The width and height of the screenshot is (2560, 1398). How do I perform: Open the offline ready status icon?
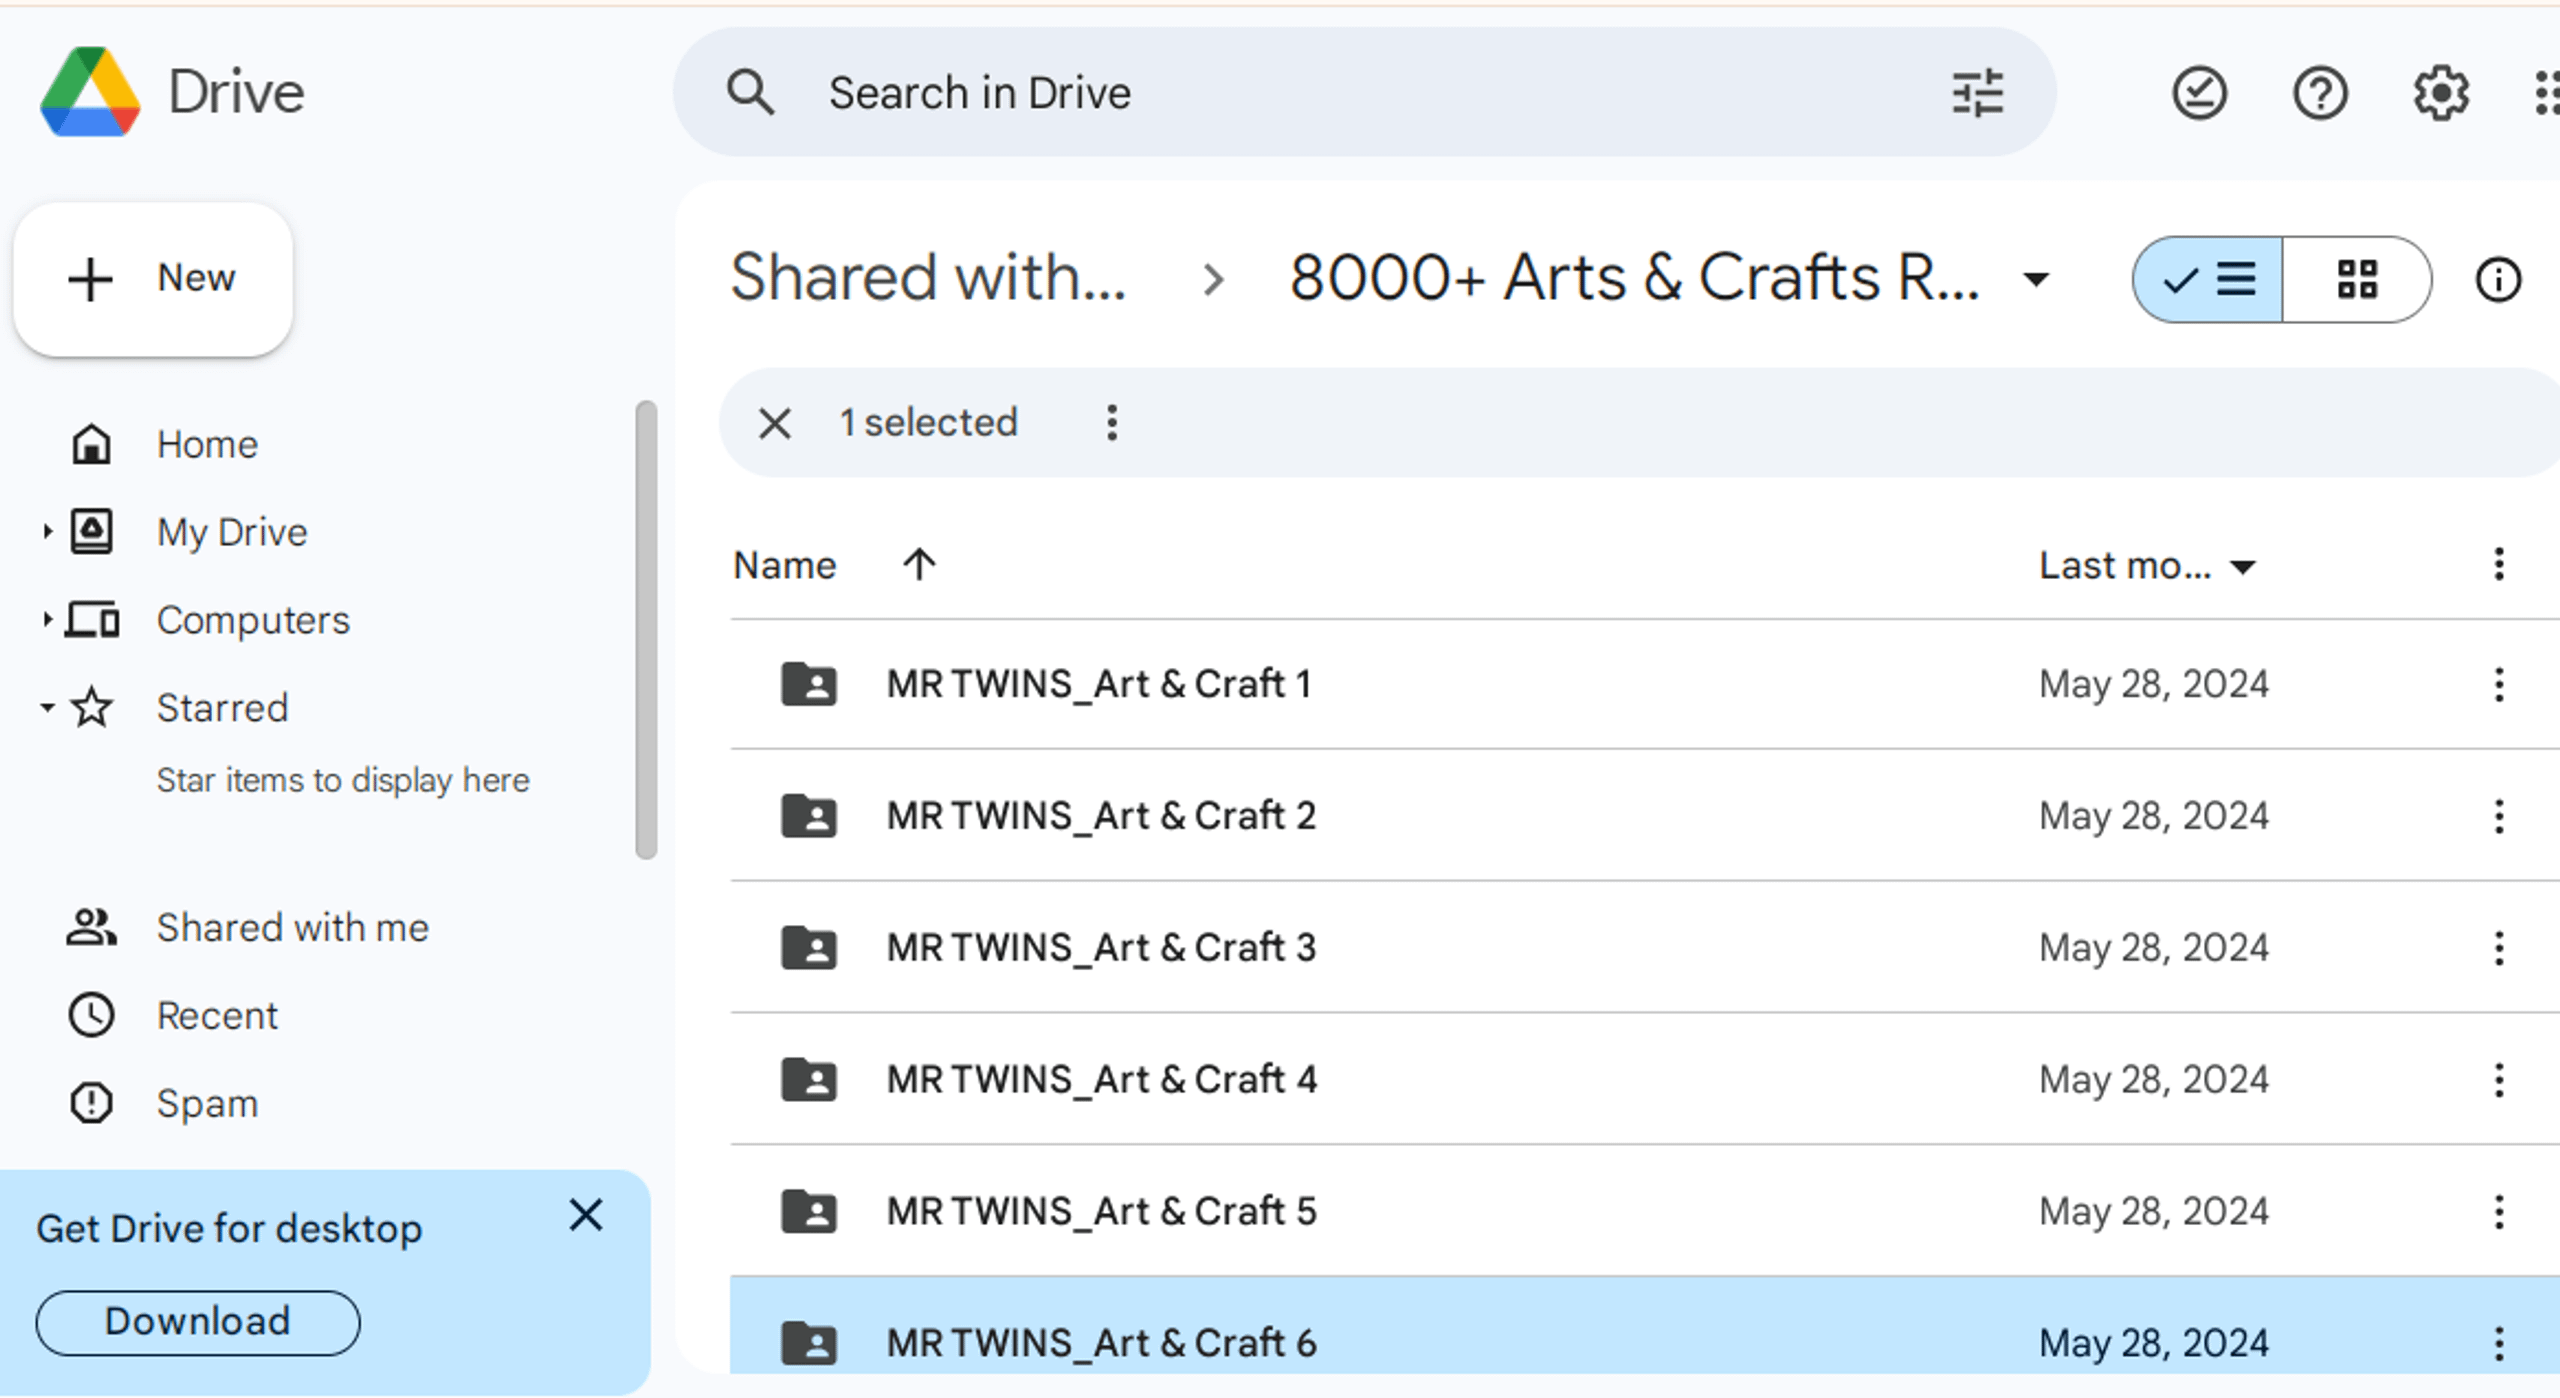point(2199,93)
